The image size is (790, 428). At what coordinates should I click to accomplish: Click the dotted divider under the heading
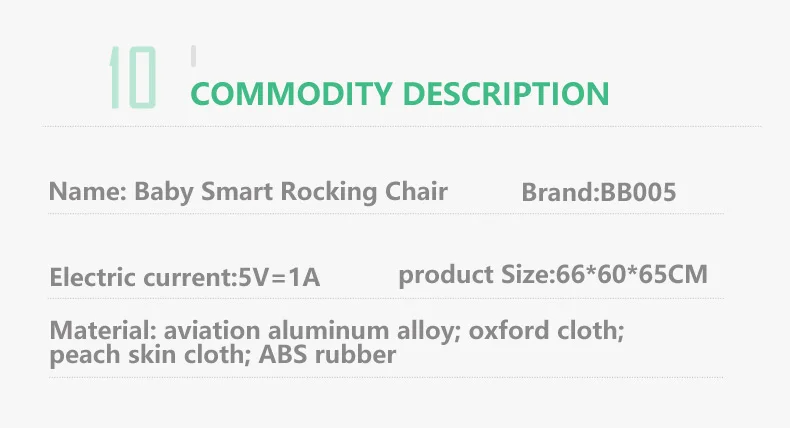click(400, 127)
